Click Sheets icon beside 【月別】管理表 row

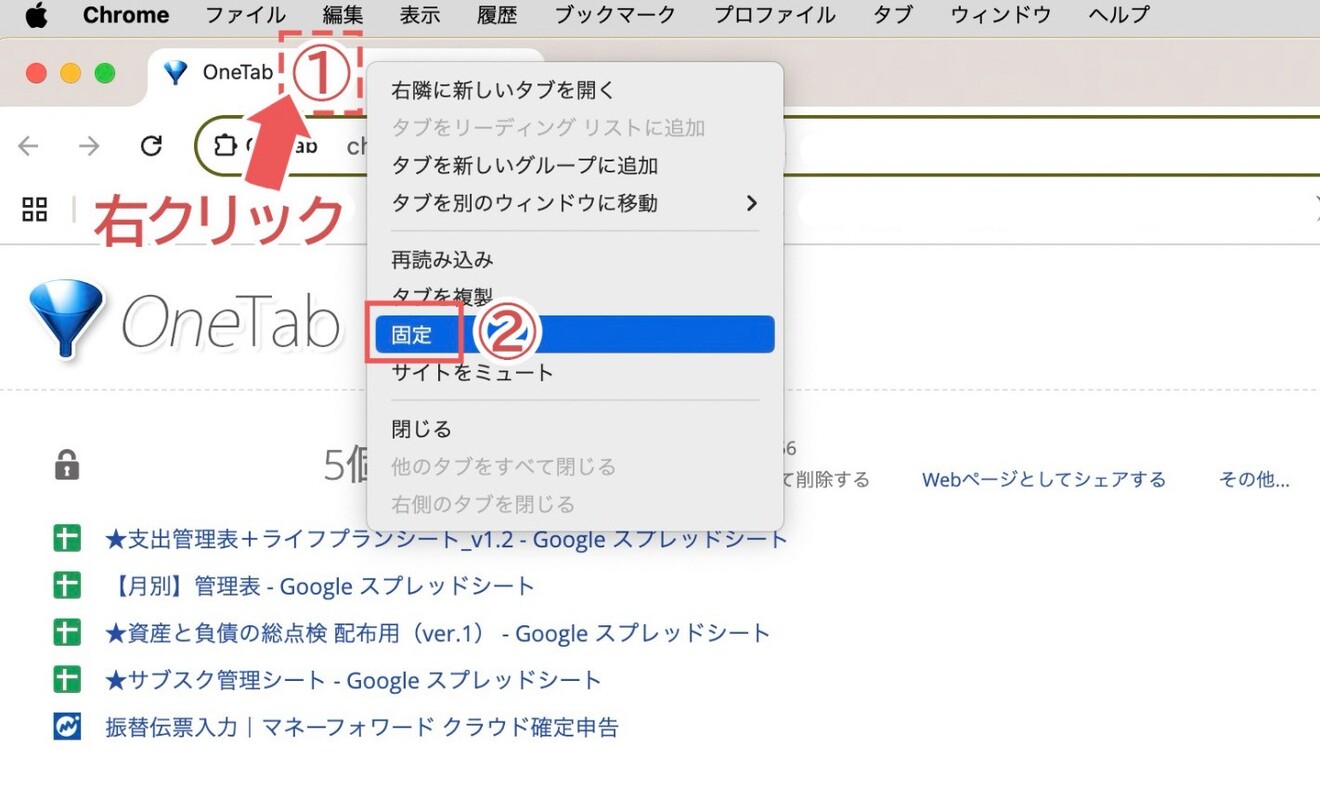pos(66,586)
